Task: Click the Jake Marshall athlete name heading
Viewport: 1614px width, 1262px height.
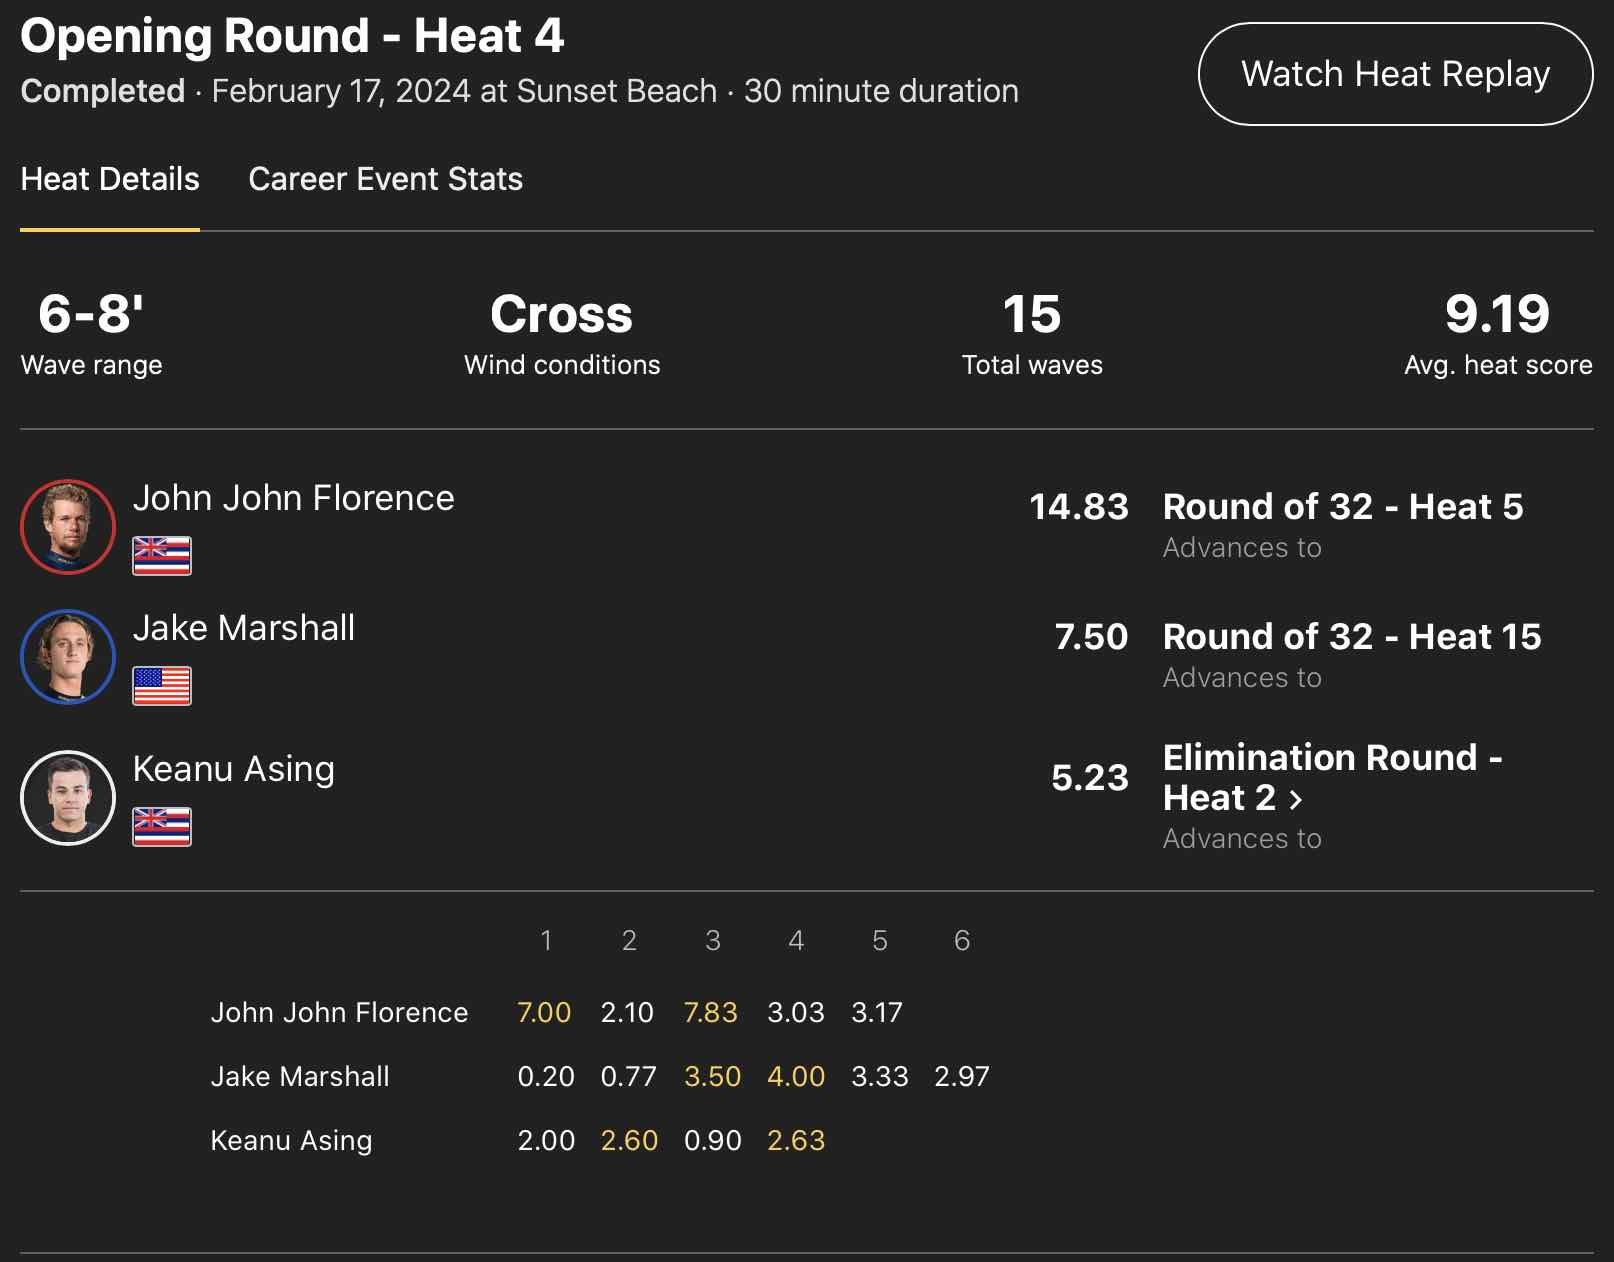Action: point(244,628)
